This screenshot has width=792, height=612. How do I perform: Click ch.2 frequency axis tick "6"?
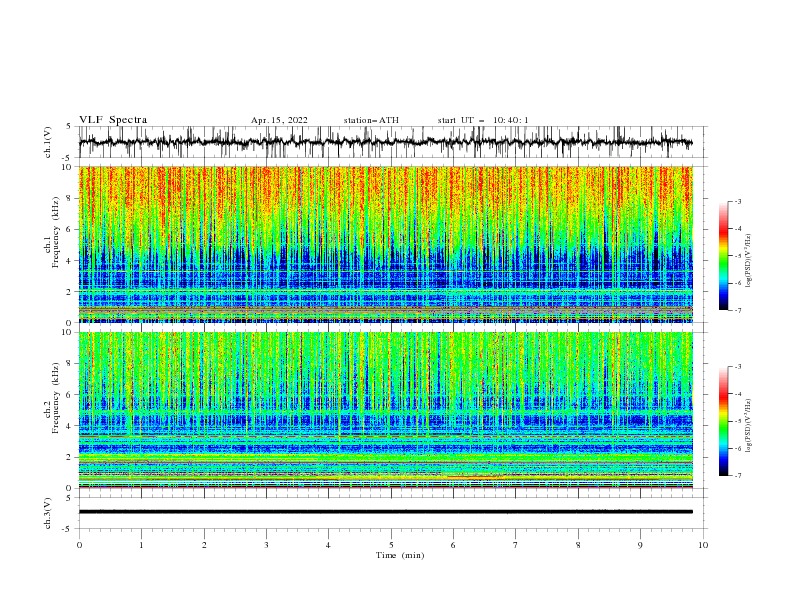pyautogui.click(x=69, y=395)
